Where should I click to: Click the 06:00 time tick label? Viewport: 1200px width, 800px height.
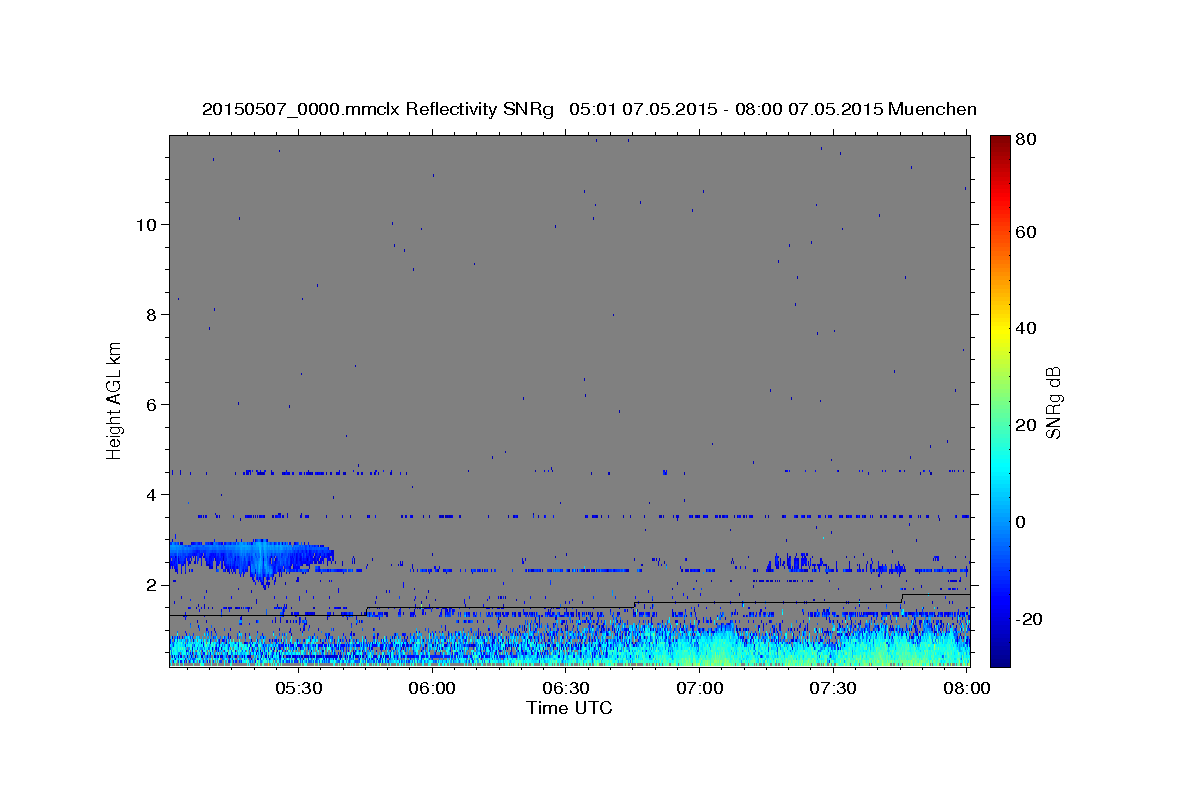click(x=433, y=688)
